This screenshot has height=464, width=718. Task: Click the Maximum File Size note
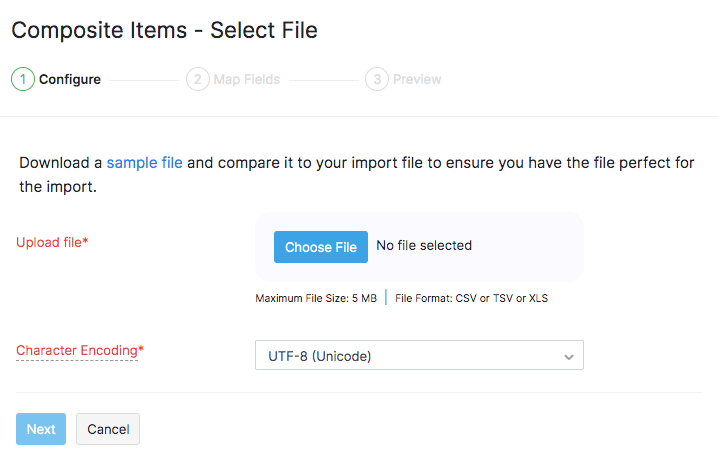(x=316, y=298)
